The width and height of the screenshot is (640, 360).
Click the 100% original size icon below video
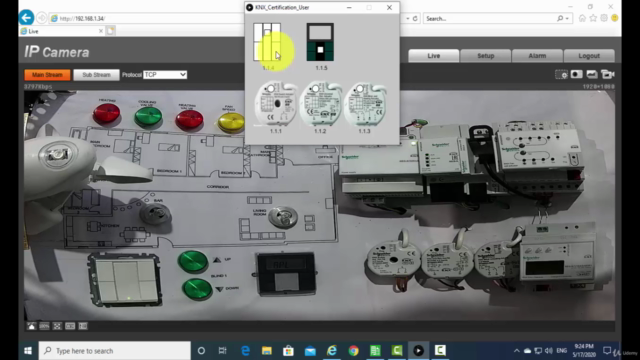pos(44,326)
